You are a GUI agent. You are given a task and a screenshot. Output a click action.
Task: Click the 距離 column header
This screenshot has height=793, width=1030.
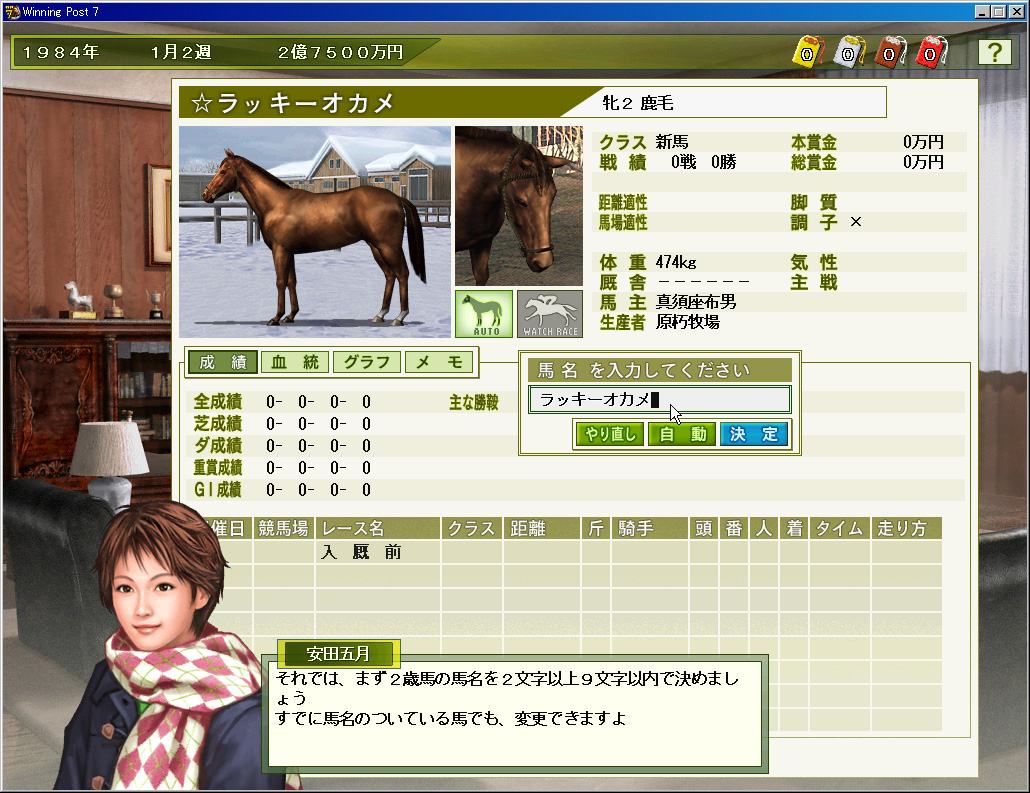point(541,528)
